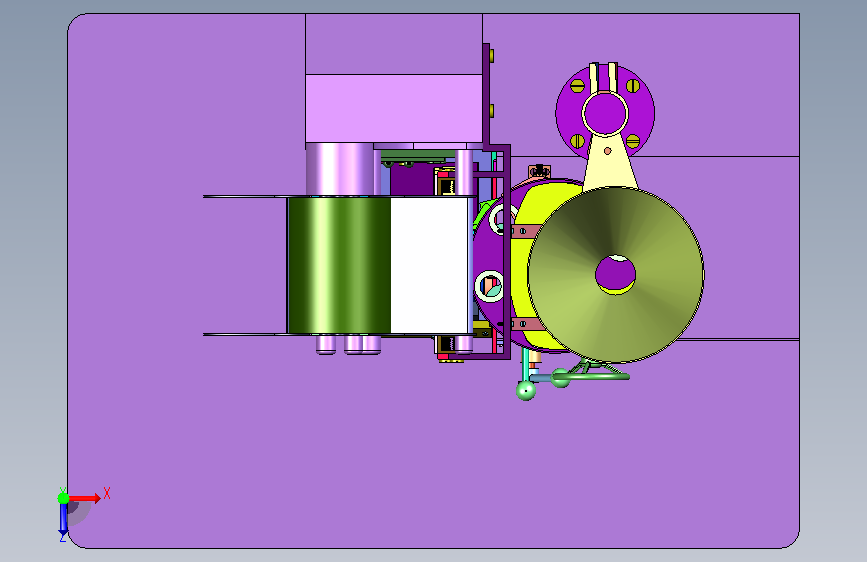The height and width of the screenshot is (562, 867).
Task: Select the small salmon dot on cream bracket
Action: (608, 151)
